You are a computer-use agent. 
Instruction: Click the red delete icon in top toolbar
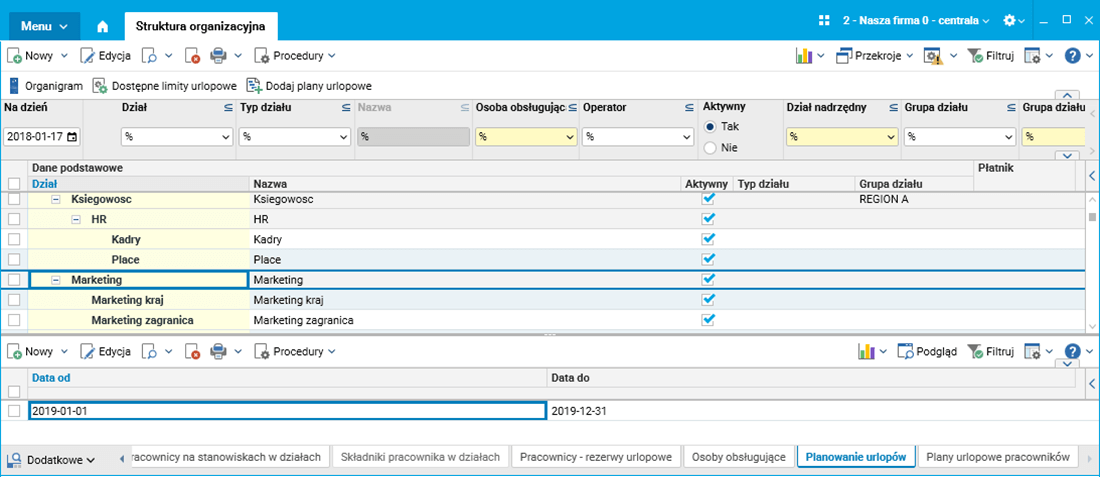pyautogui.click(x=192, y=56)
